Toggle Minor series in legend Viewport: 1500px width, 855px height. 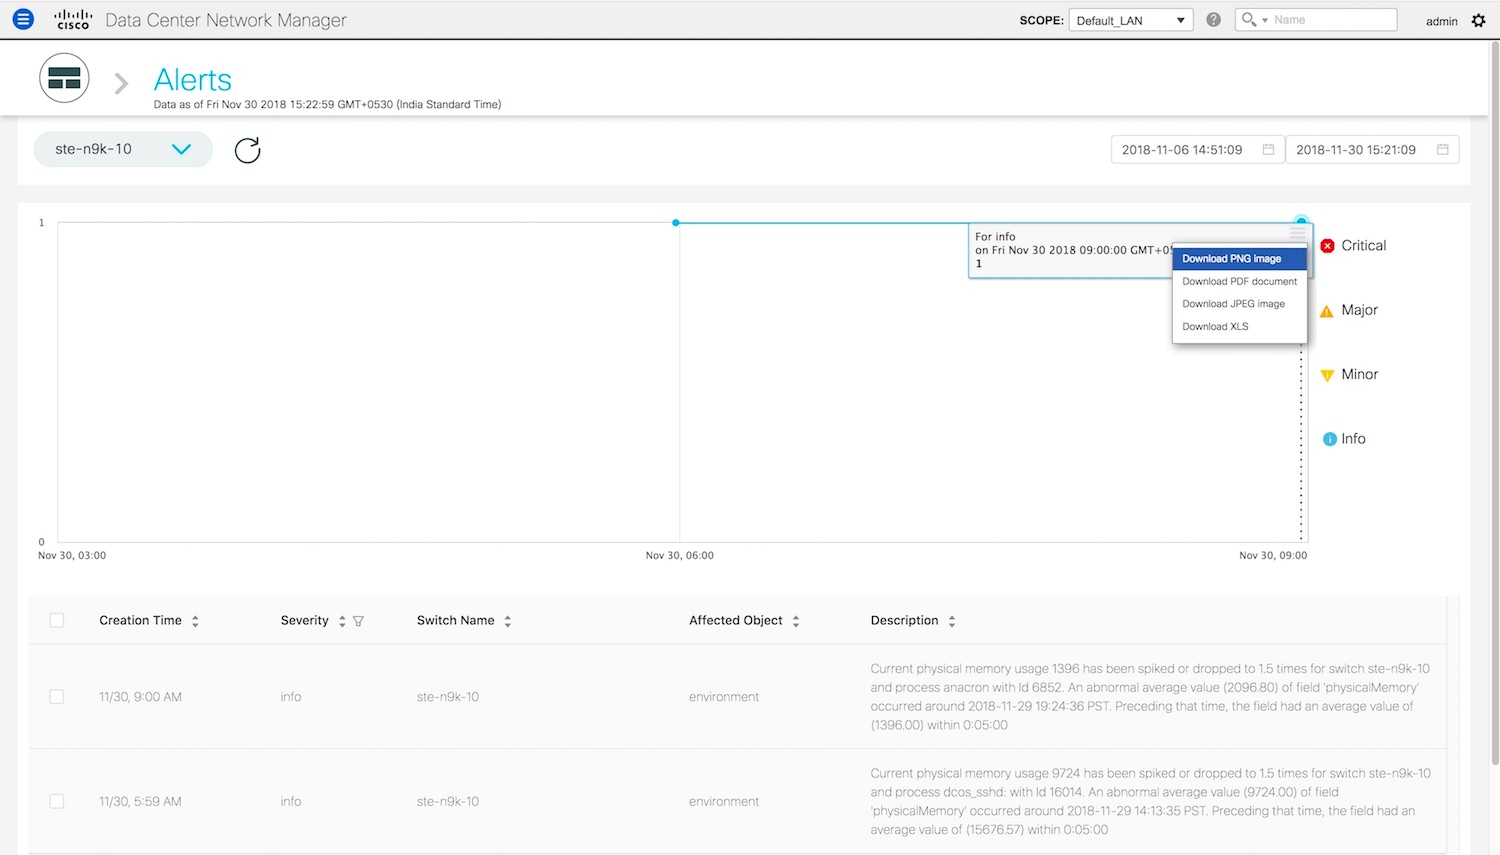(x=1359, y=374)
